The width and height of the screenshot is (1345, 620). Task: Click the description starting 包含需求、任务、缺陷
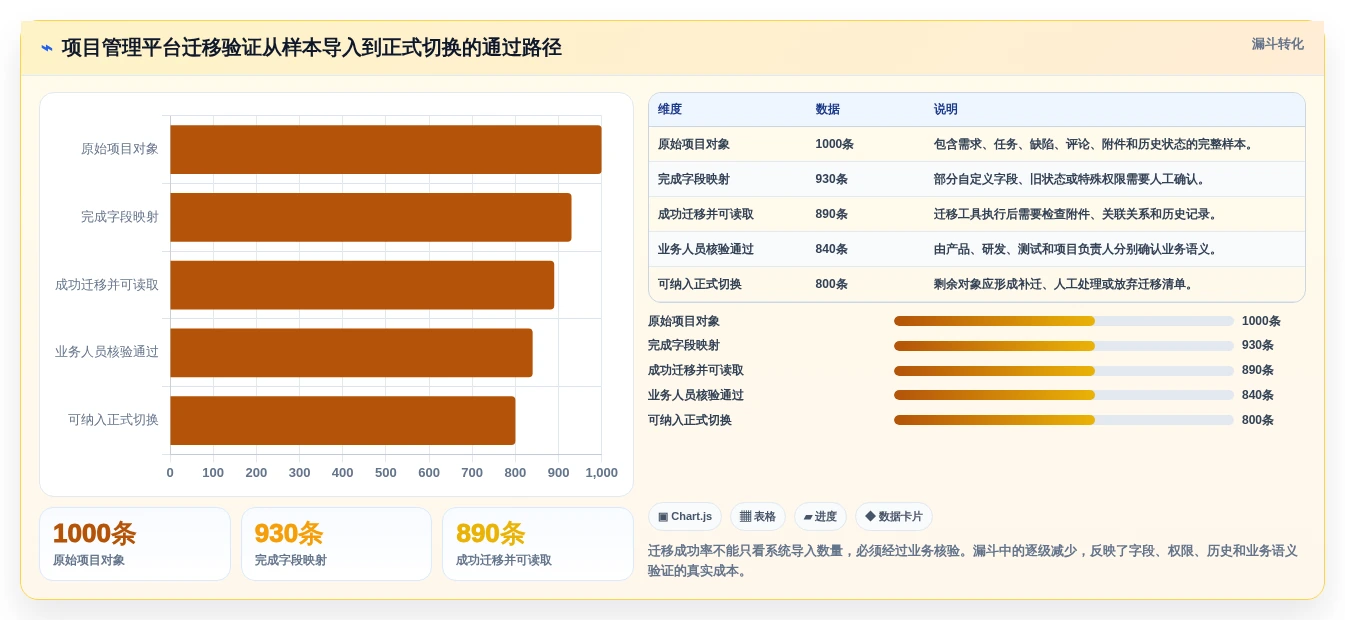coord(1095,144)
